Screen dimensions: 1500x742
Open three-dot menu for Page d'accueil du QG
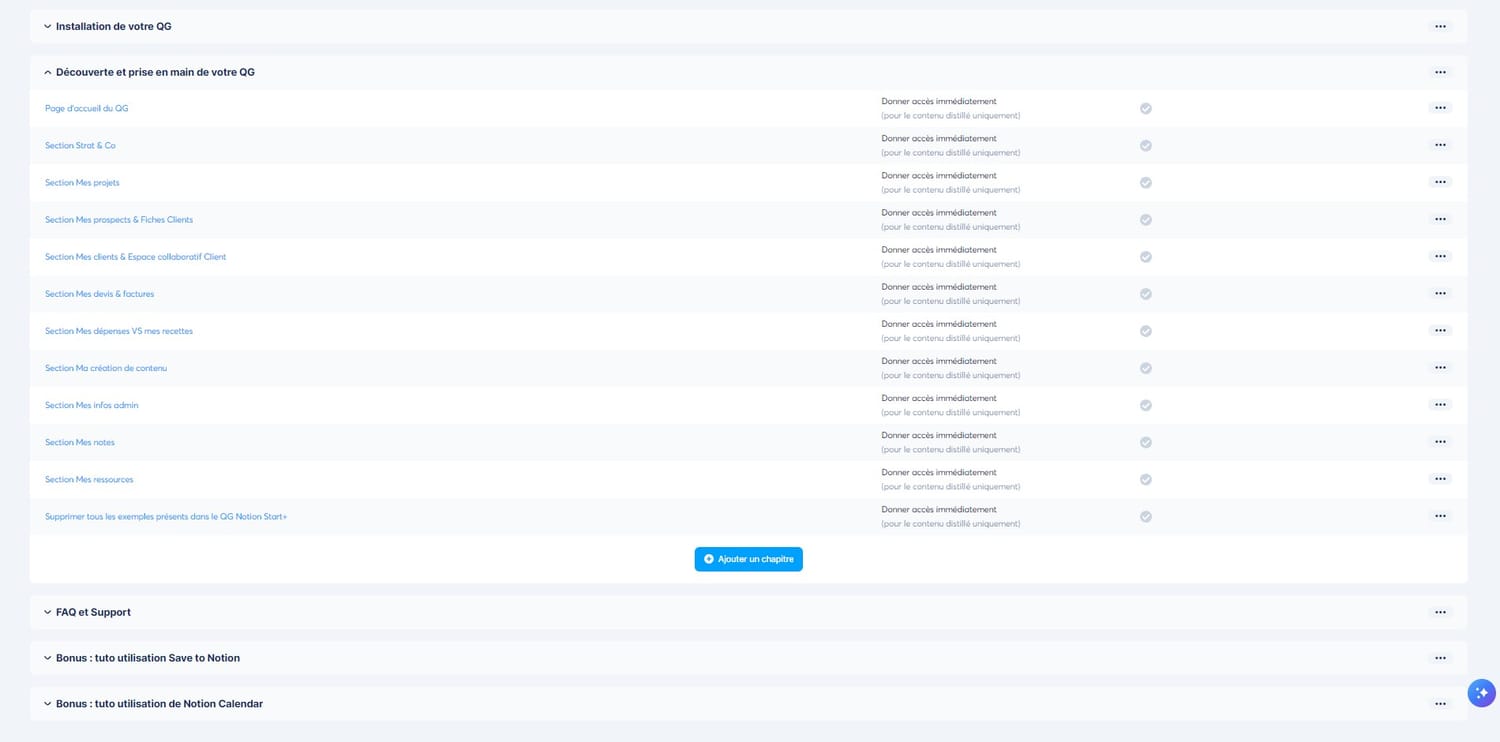point(1440,108)
